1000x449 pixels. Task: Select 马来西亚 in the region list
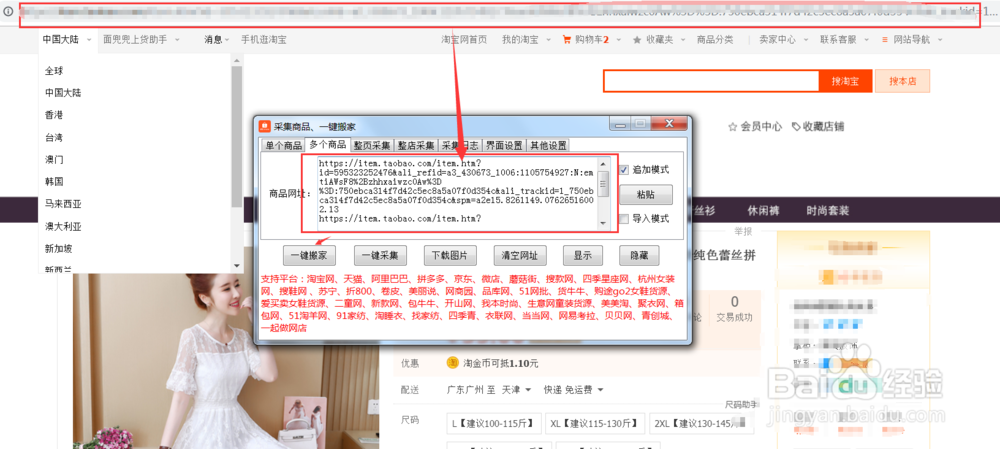click(63, 204)
